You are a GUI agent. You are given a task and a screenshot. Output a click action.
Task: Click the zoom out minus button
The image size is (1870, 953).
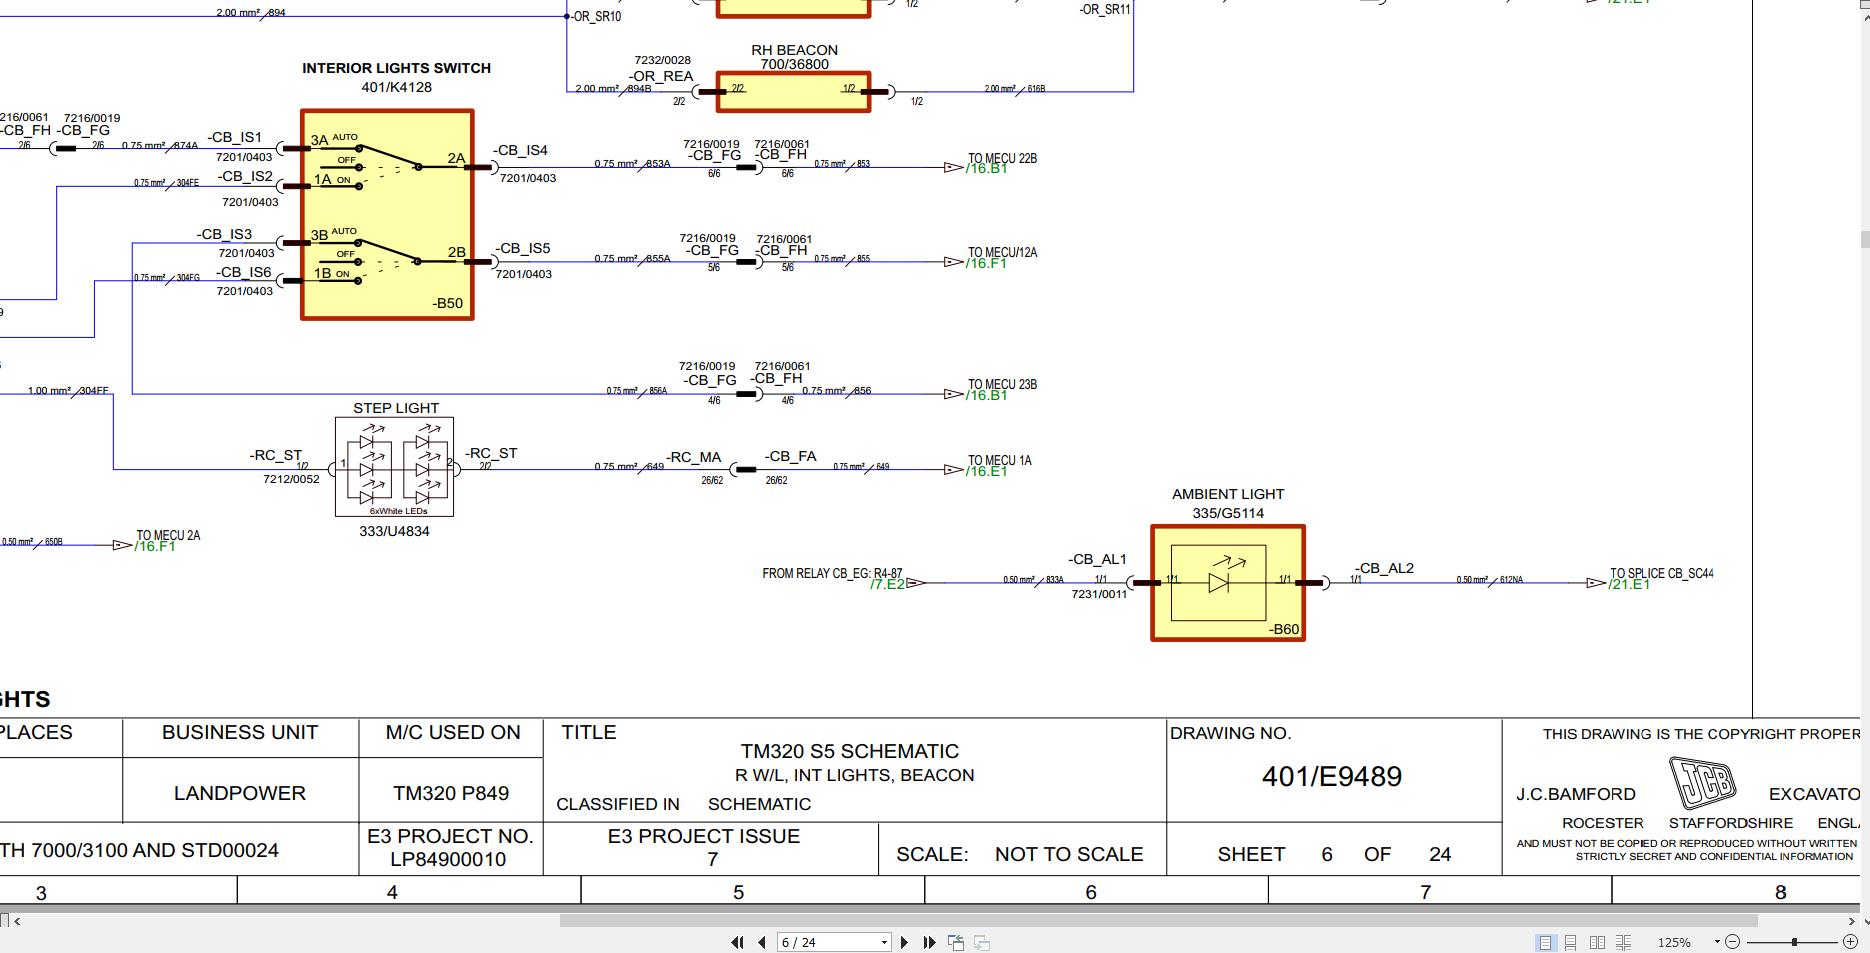[x=1733, y=942]
